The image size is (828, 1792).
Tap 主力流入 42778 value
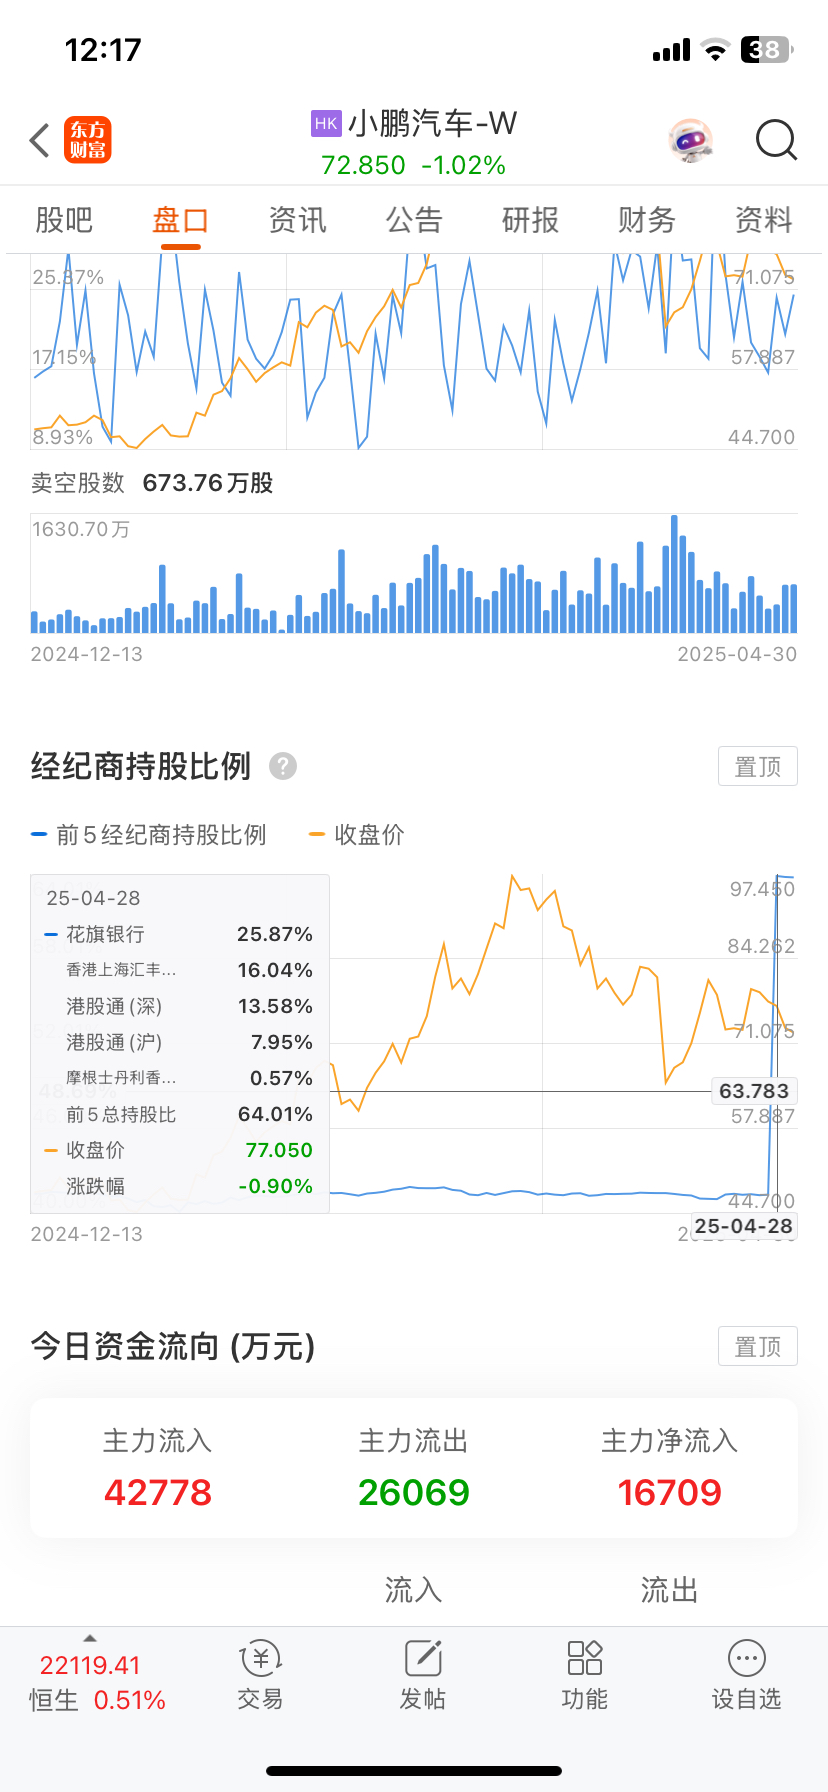[158, 1492]
